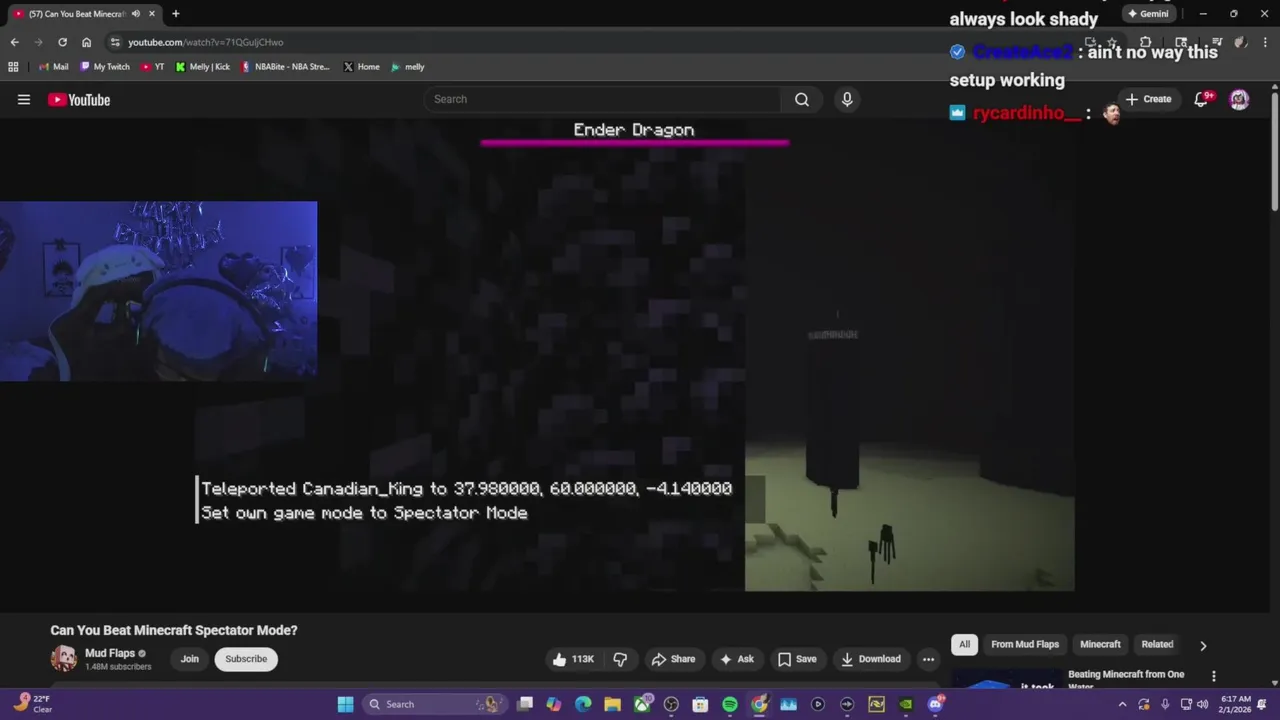Viewport: 1280px width, 720px height.
Task: Open the Chrome apps grid in bookmarks bar
Action: (x=13, y=67)
